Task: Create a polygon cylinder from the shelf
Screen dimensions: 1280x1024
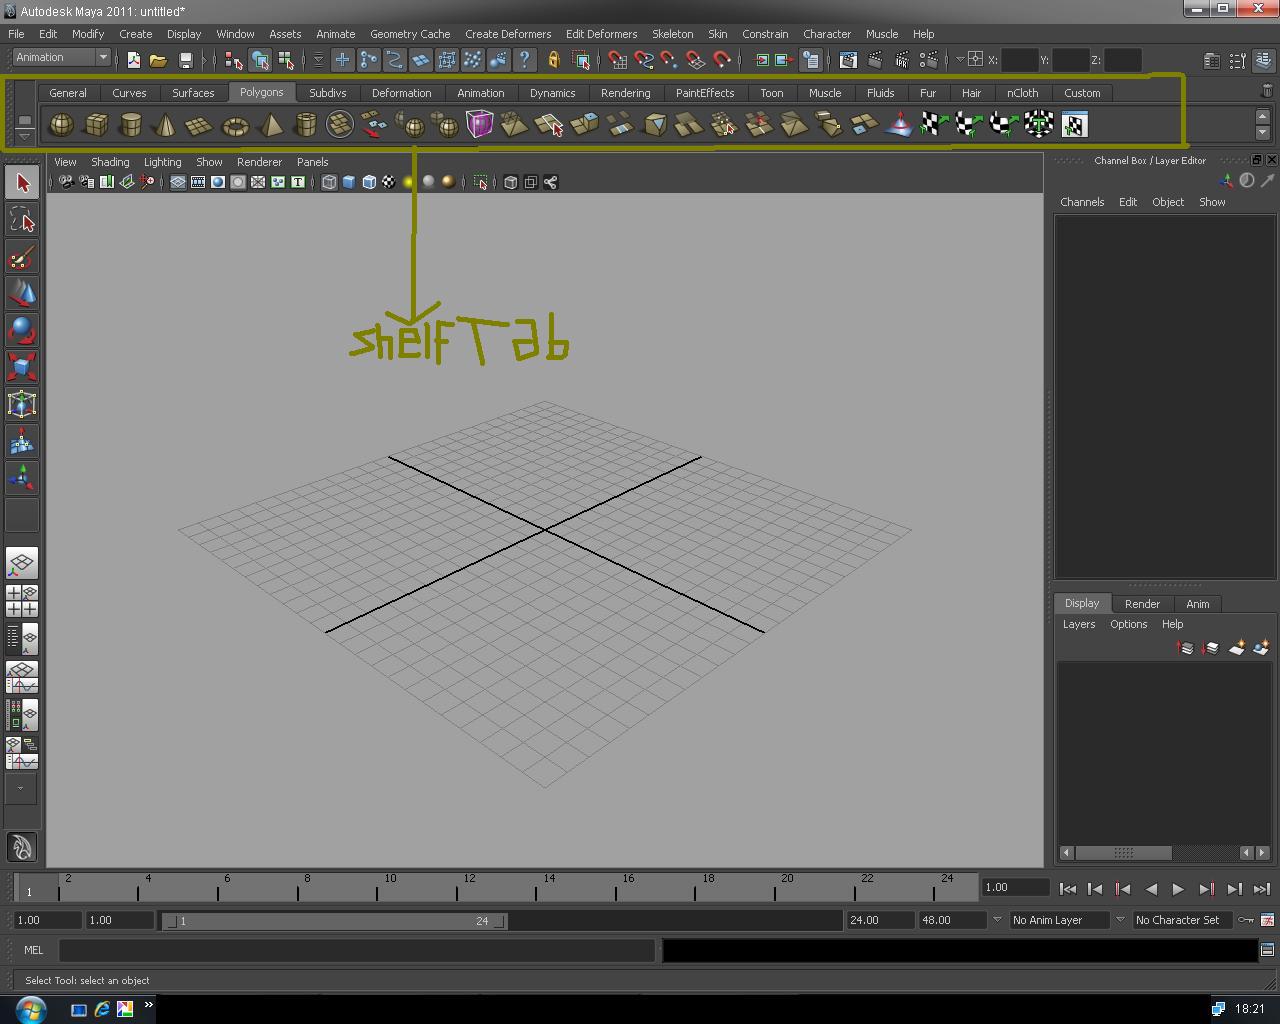Action: tap(130, 124)
